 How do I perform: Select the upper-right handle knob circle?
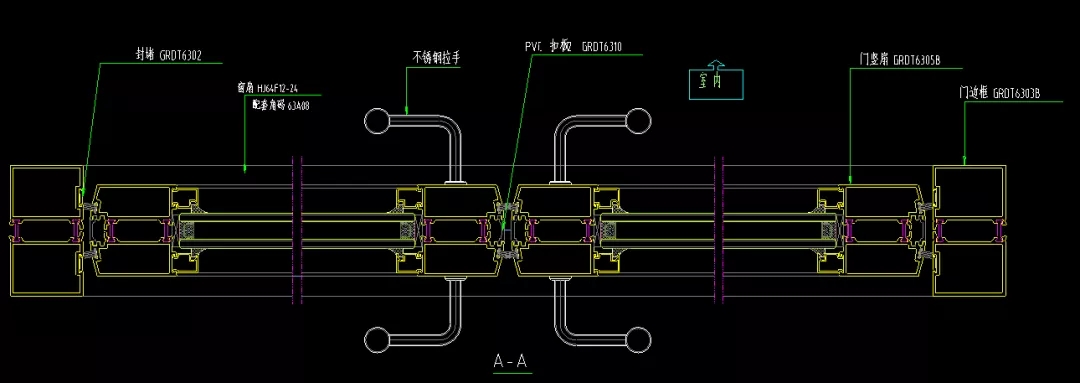[638, 121]
